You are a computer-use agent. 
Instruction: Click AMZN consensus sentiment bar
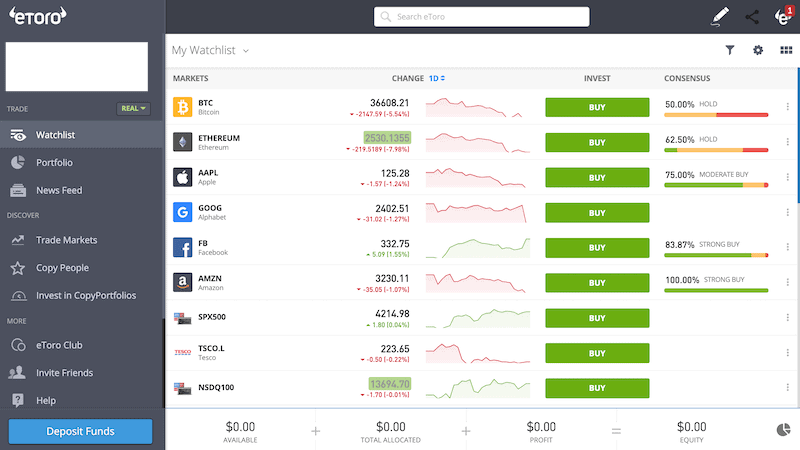[x=716, y=290]
